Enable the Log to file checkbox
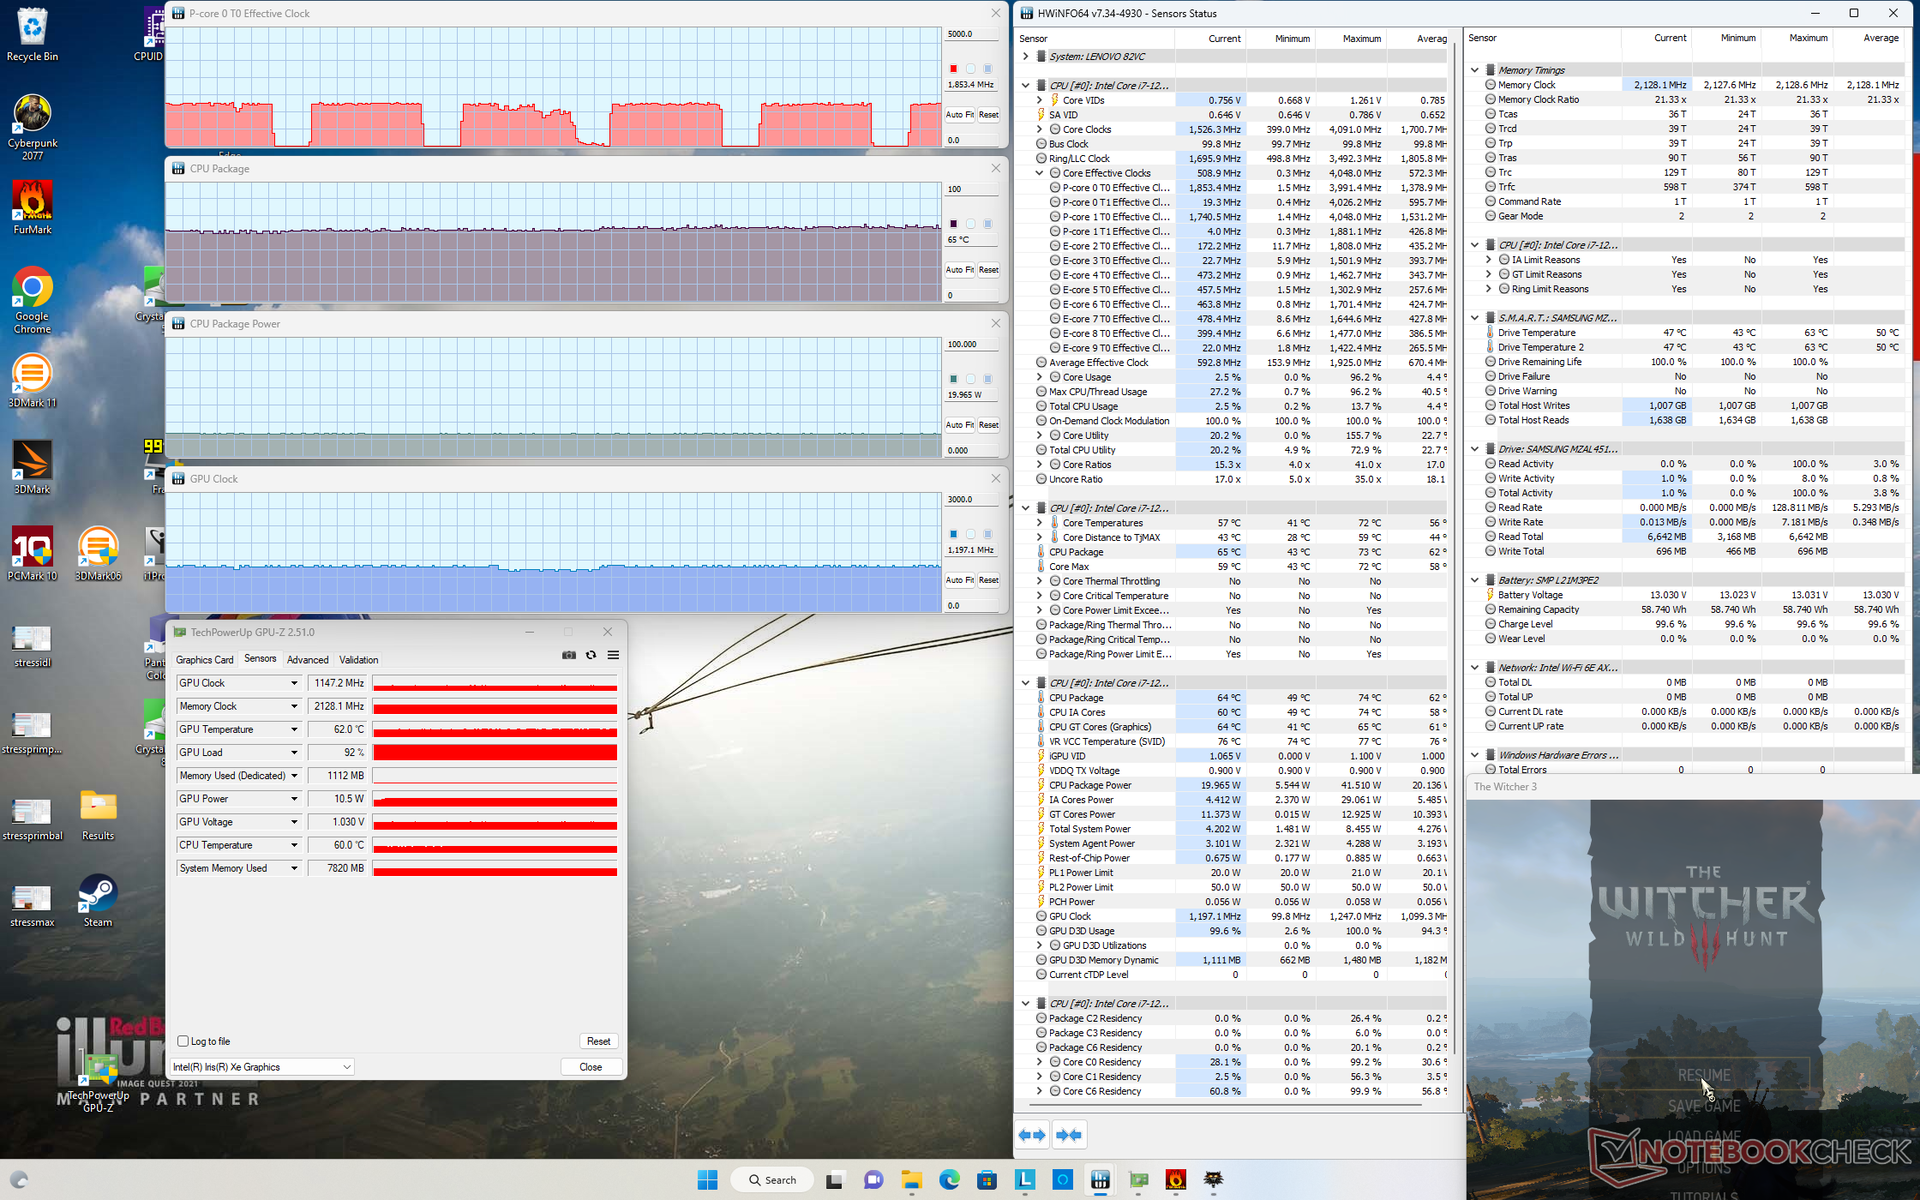The width and height of the screenshot is (1920, 1200). (183, 1041)
